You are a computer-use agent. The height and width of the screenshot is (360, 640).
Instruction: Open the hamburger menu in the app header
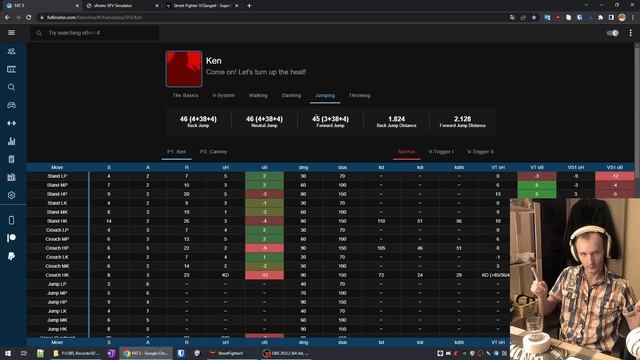point(11,33)
